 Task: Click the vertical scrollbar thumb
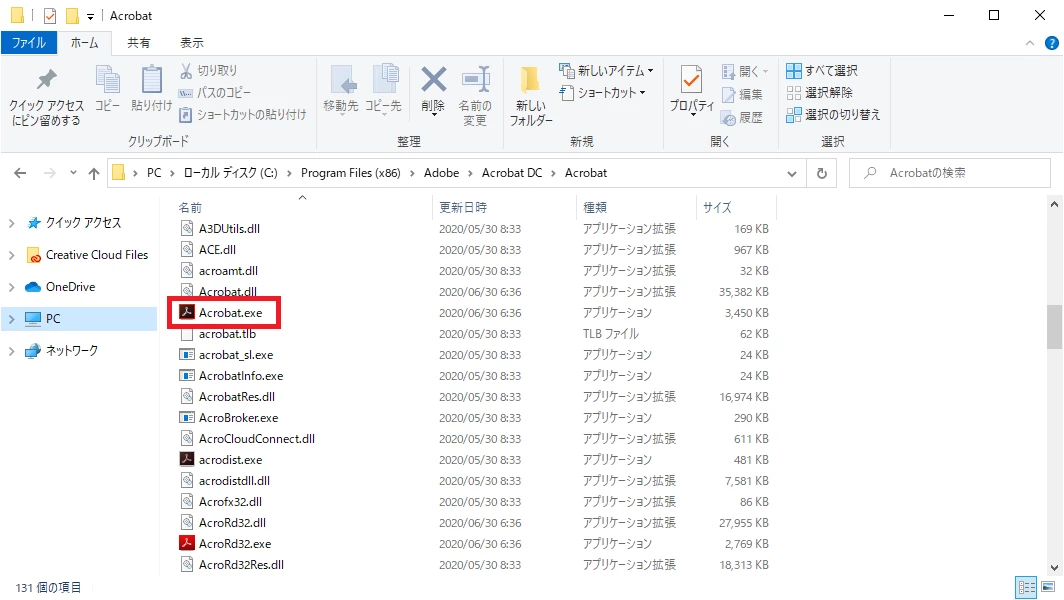point(1054,326)
